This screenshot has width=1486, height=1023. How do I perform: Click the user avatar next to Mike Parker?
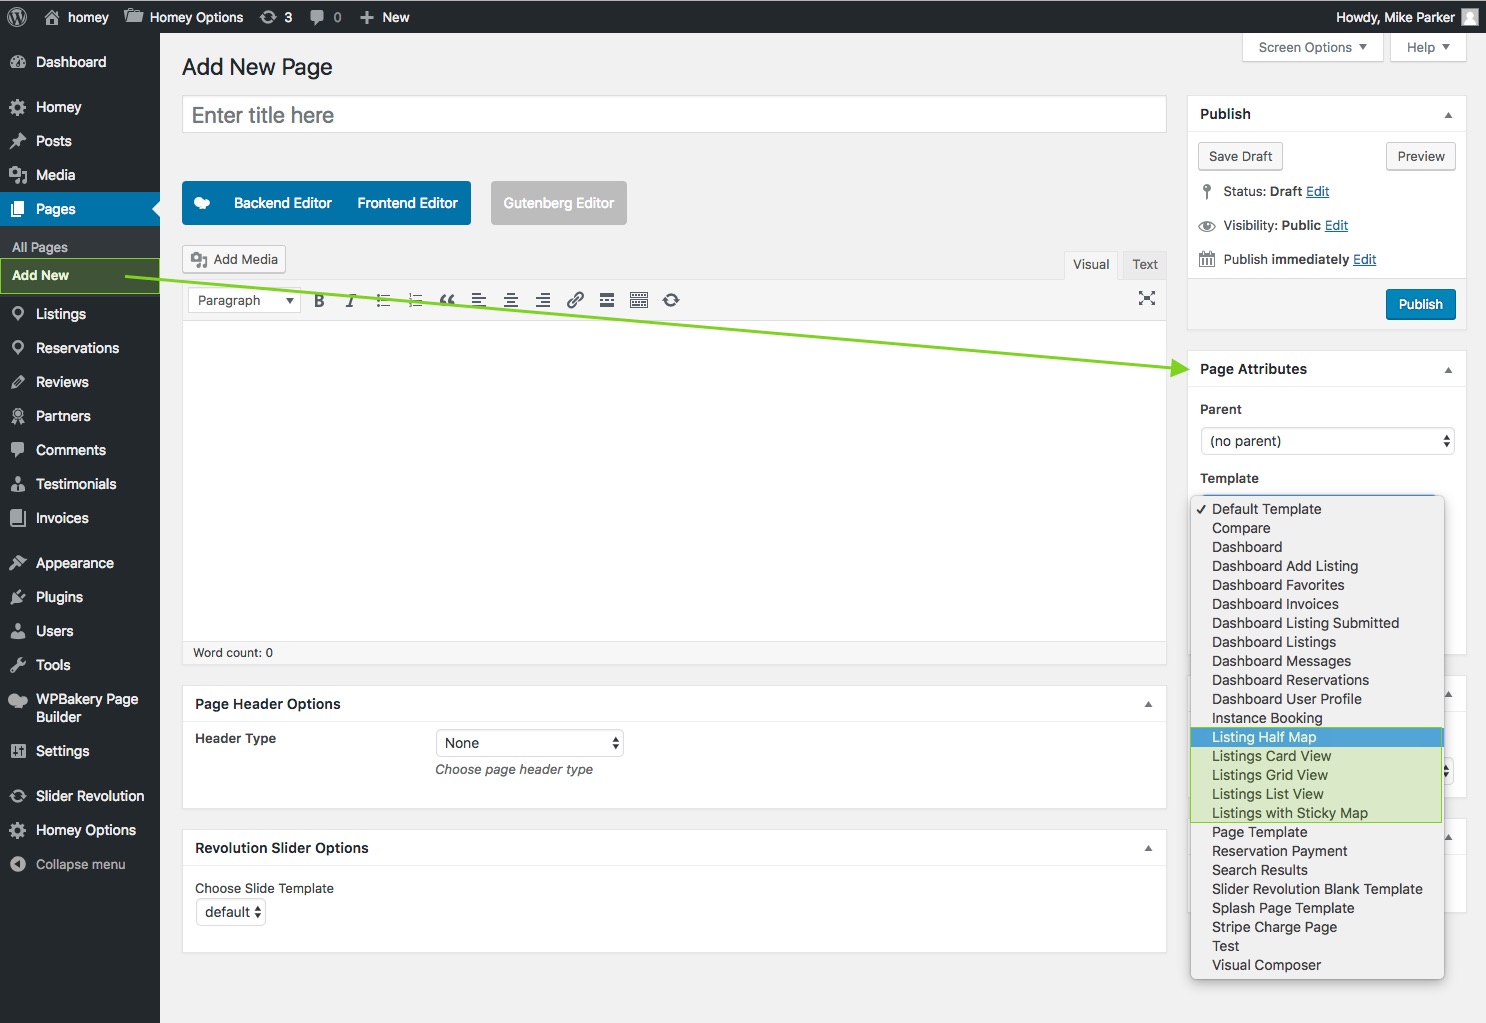pos(1470,17)
